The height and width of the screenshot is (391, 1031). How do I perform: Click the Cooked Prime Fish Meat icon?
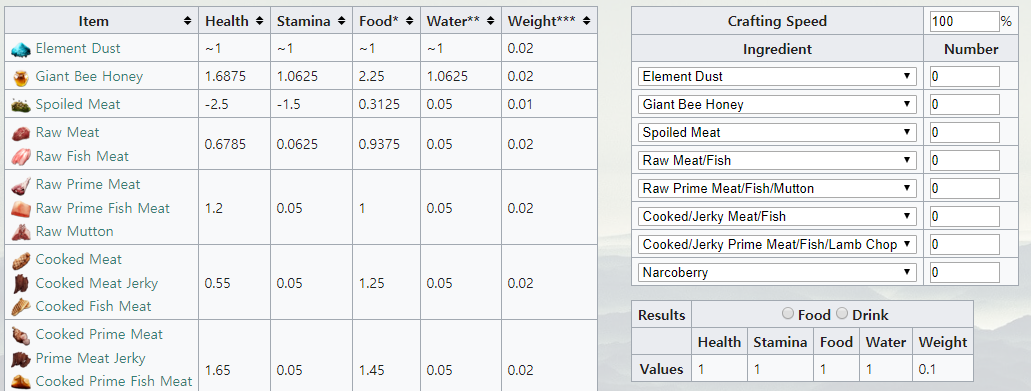(x=21, y=381)
